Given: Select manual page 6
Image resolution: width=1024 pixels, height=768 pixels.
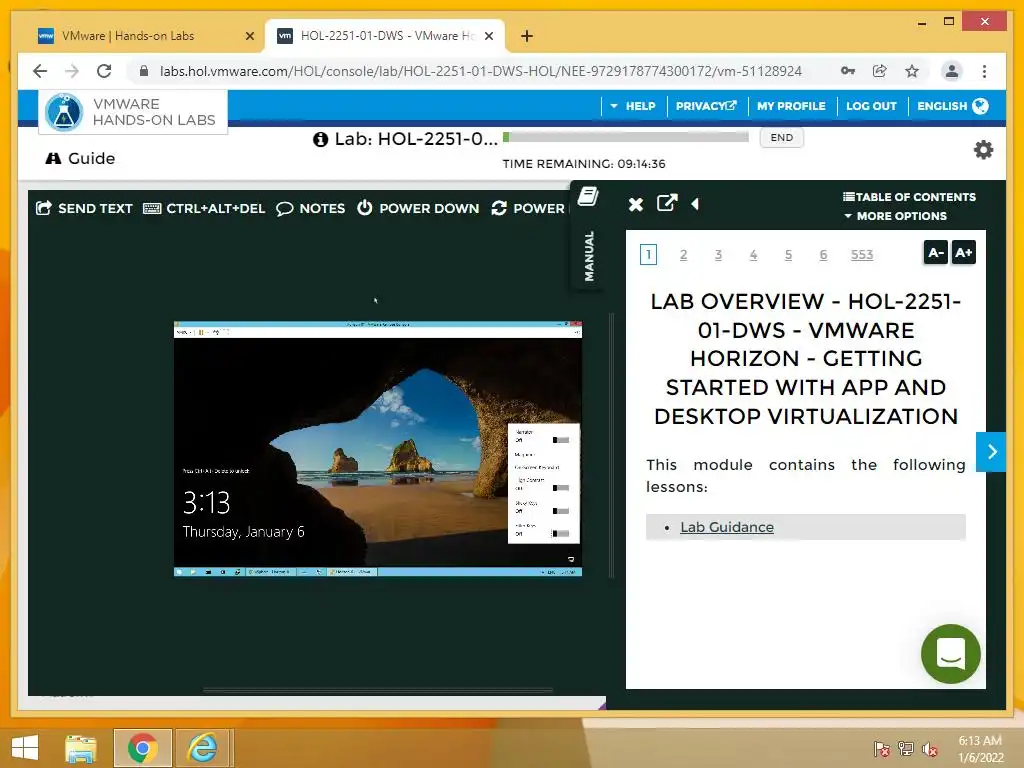Looking at the screenshot, I should click(x=823, y=255).
